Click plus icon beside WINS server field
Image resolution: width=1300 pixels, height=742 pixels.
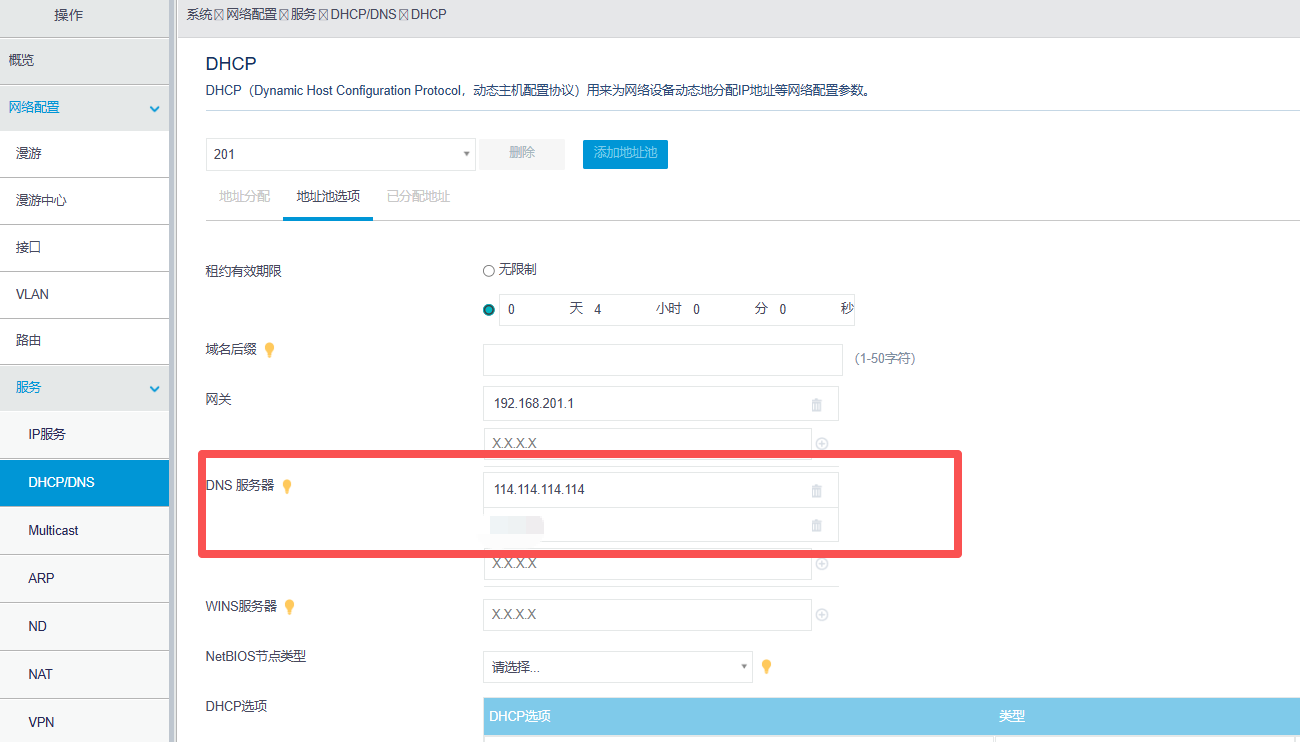tap(822, 615)
